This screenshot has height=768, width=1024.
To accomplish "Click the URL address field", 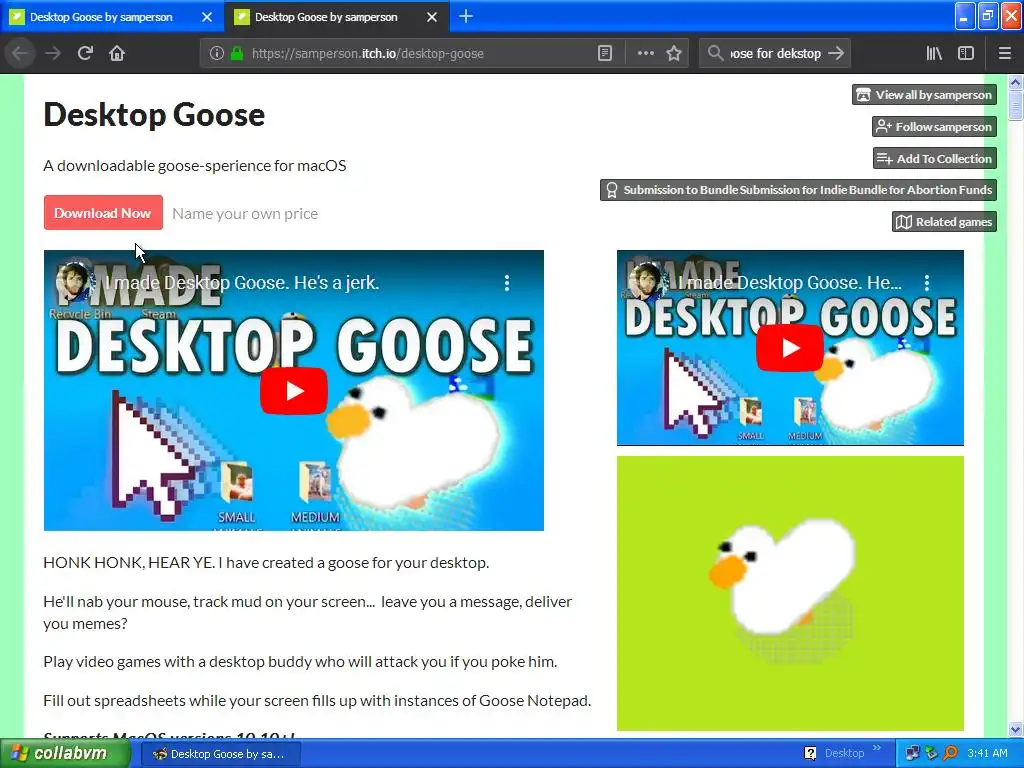I will [x=418, y=54].
